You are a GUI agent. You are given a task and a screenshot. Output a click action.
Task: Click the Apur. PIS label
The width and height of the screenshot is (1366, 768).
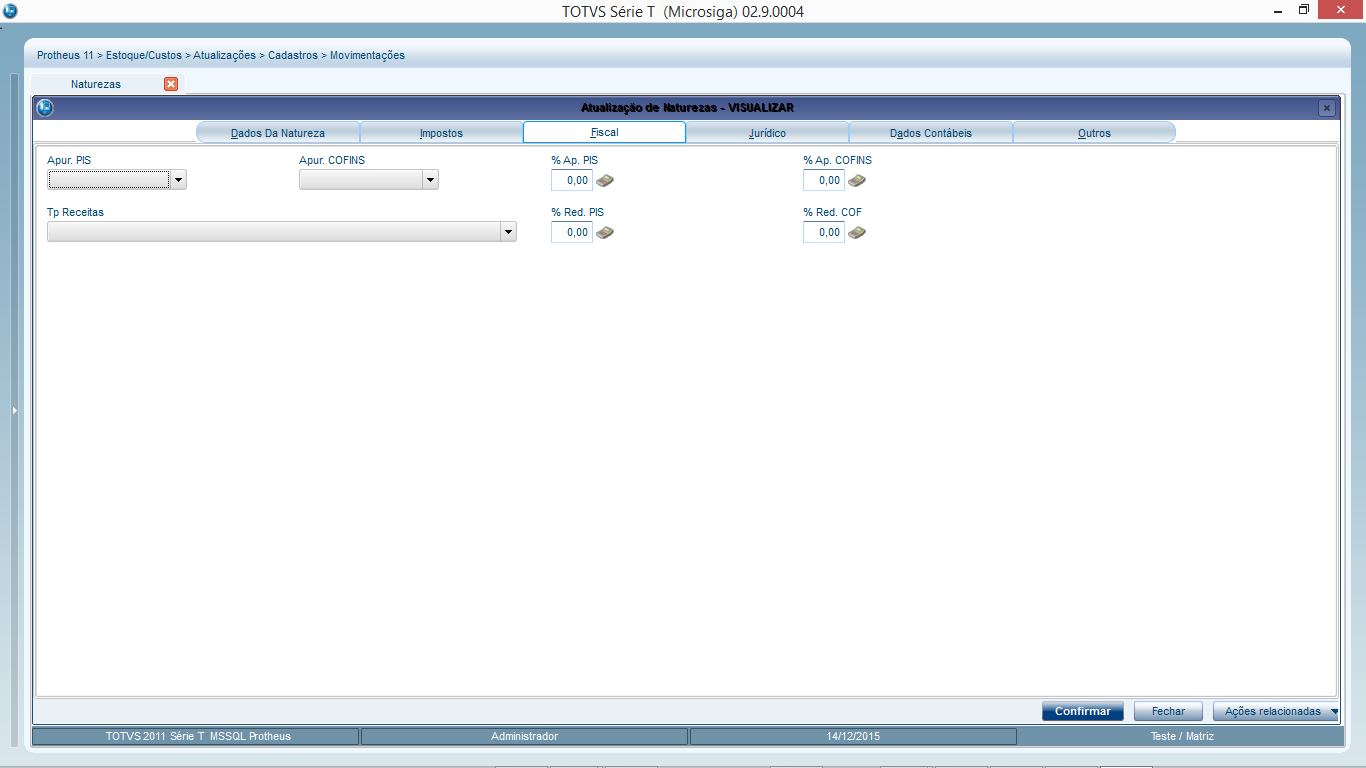[x=69, y=160]
